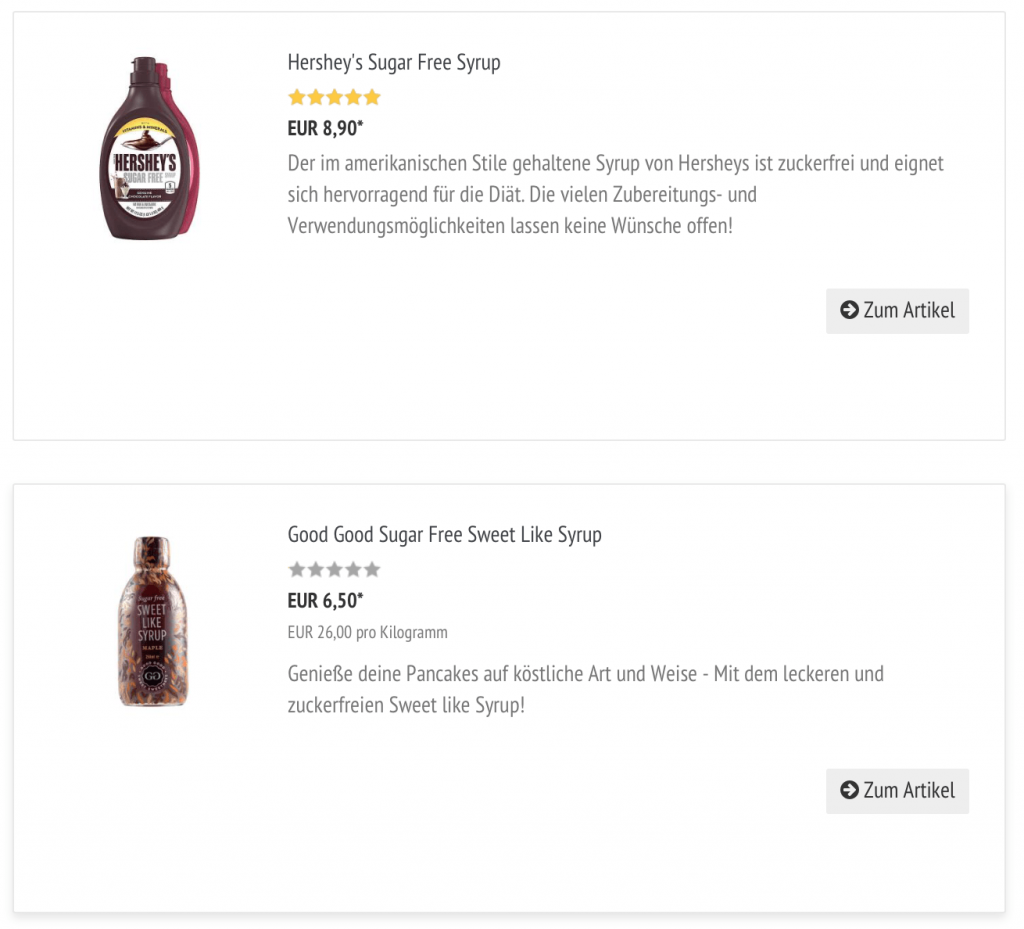1024x929 pixels.
Task: Select the third grey star under Good Good Syrup
Action: click(335, 570)
